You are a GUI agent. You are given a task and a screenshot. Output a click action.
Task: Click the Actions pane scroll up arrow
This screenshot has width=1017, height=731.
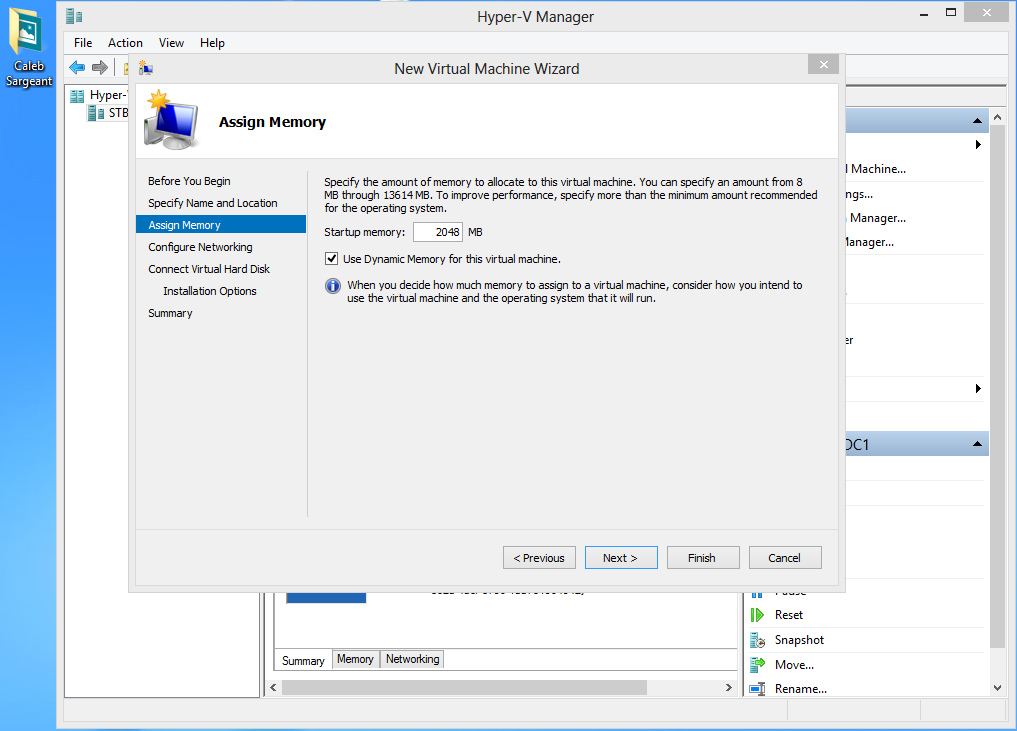pyautogui.click(x=998, y=117)
